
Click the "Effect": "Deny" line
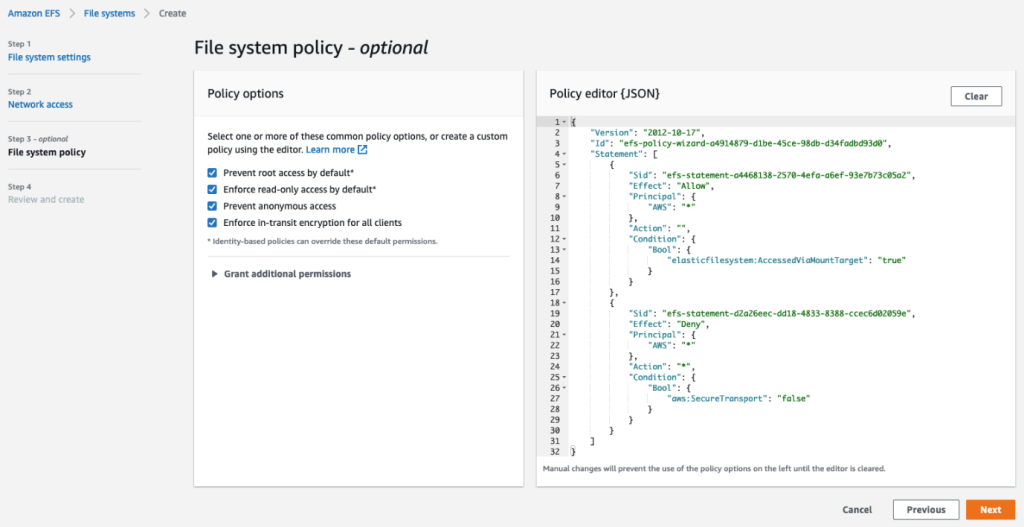pyautogui.click(x=669, y=325)
